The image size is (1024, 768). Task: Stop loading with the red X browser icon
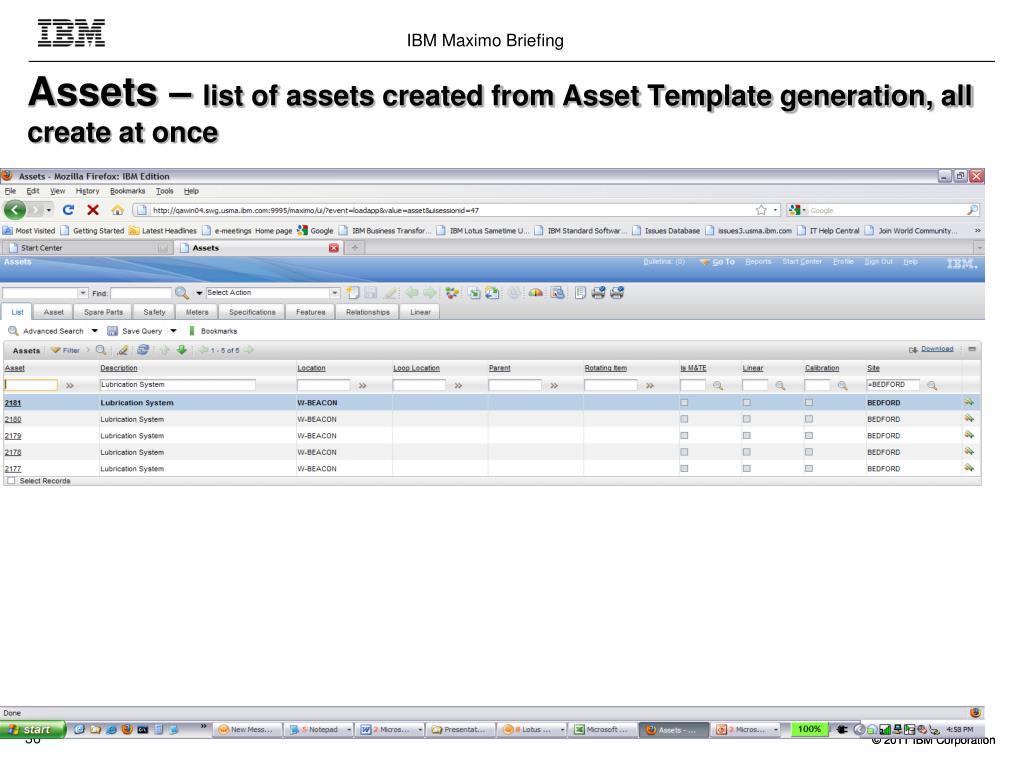pos(93,210)
